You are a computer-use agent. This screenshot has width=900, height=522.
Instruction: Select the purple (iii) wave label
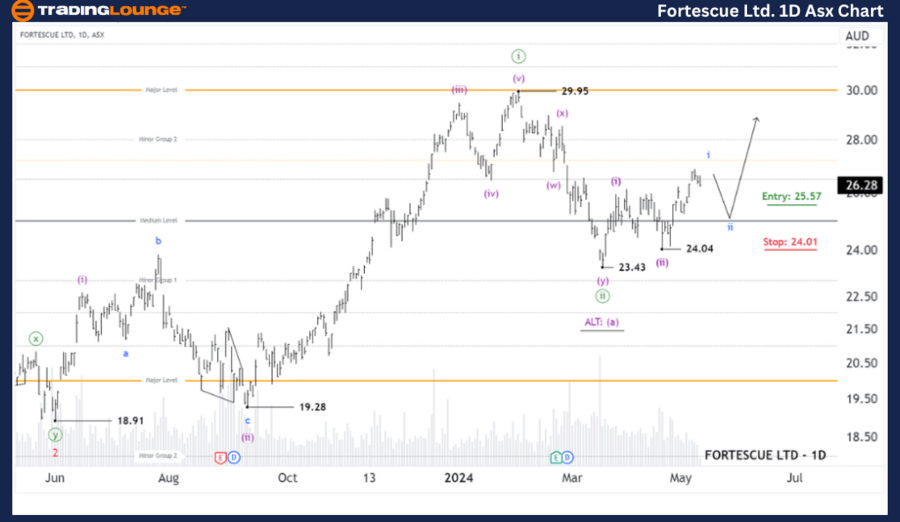click(459, 90)
